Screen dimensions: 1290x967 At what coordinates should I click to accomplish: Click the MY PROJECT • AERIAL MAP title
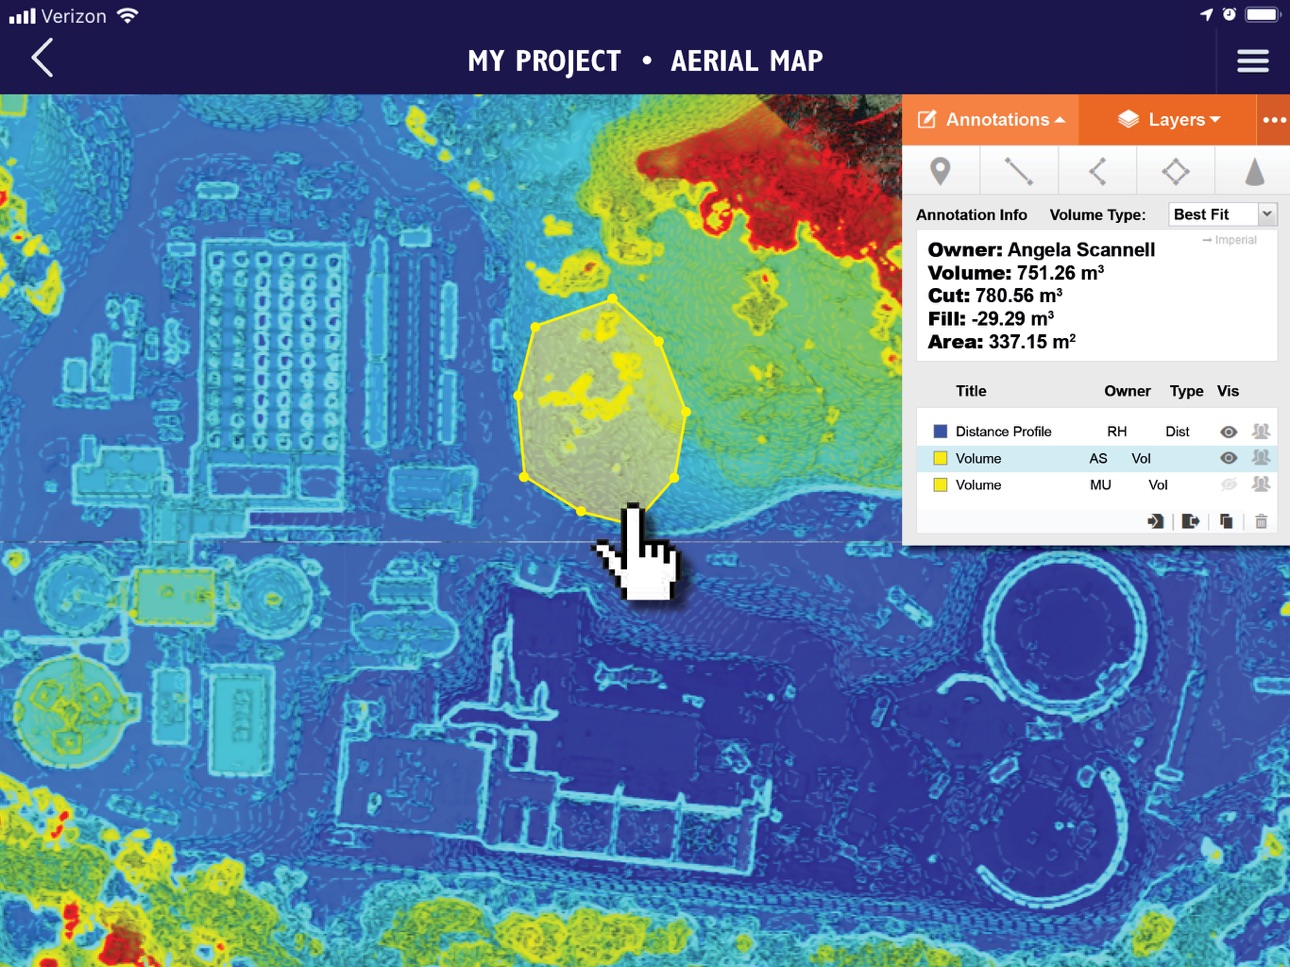coord(645,61)
